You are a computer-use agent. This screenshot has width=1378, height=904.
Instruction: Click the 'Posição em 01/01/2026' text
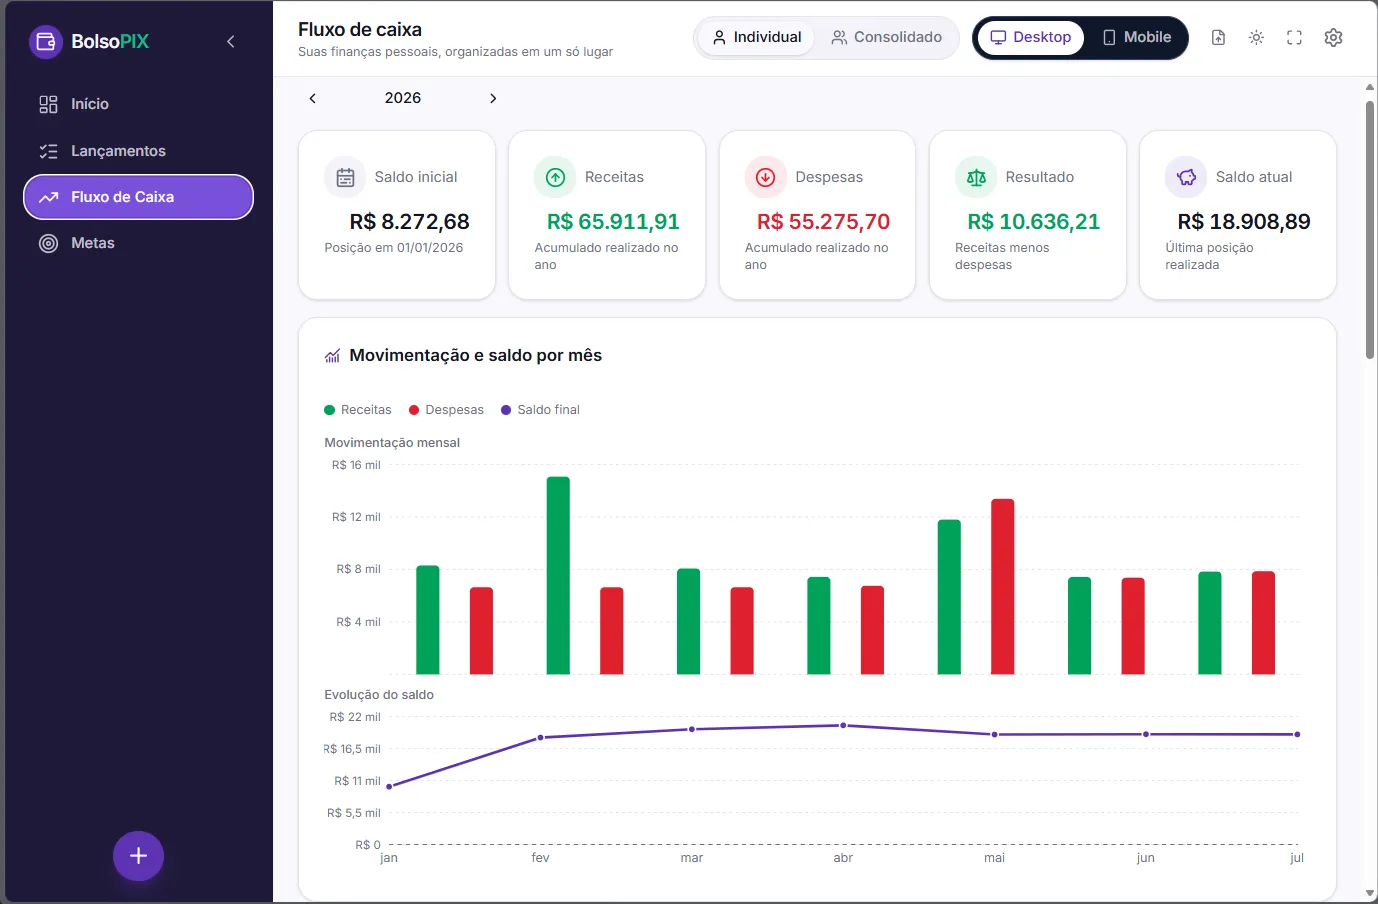click(x=394, y=248)
